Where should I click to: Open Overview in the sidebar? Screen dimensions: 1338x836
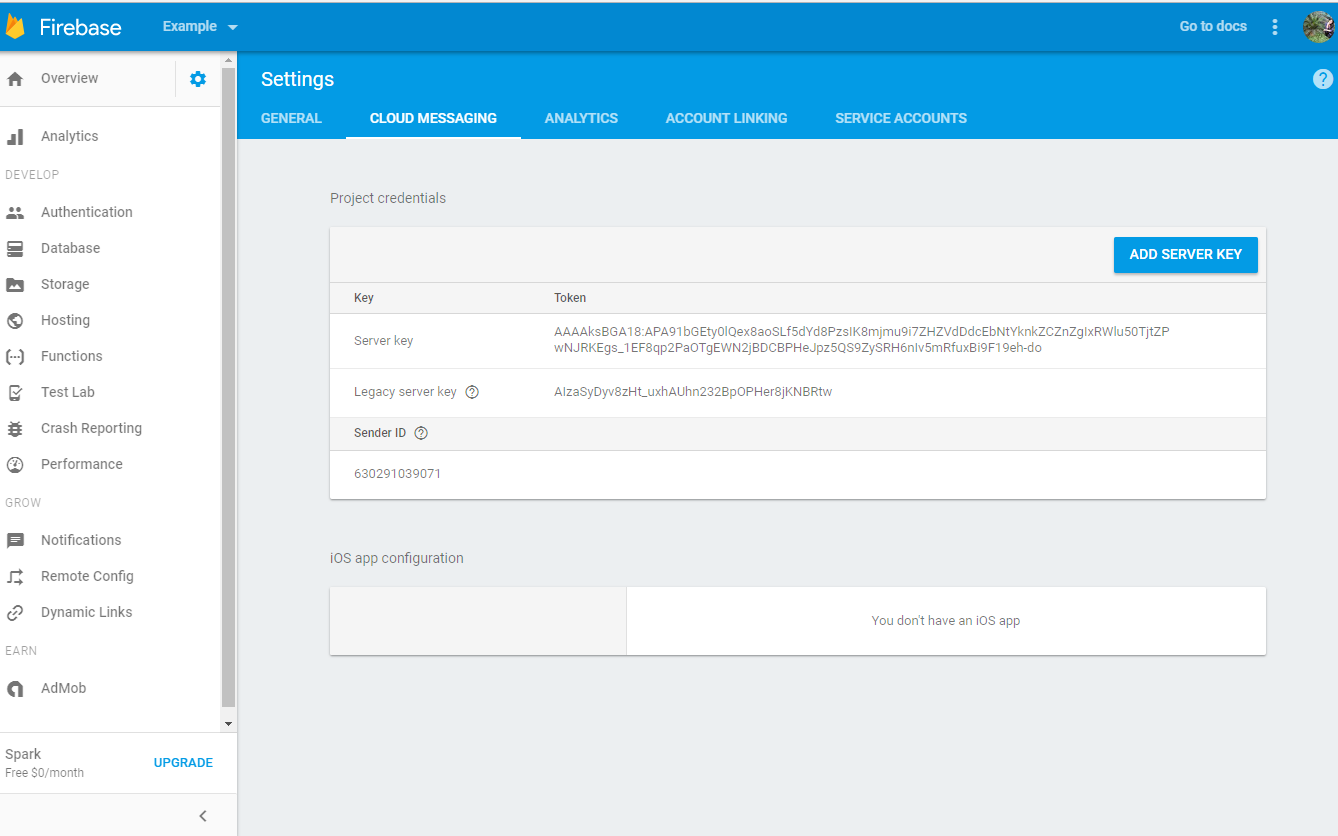pyautogui.click(x=69, y=78)
